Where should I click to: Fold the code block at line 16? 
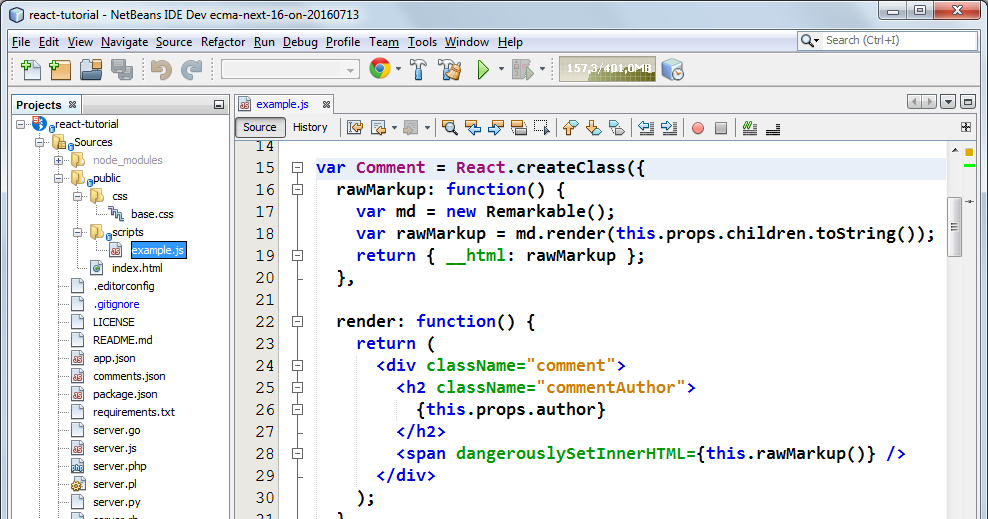point(297,190)
